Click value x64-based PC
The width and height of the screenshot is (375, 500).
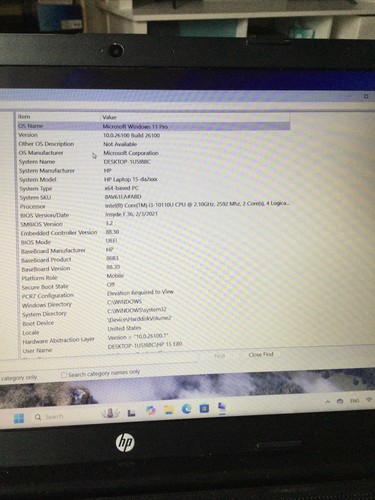[x=121, y=188]
